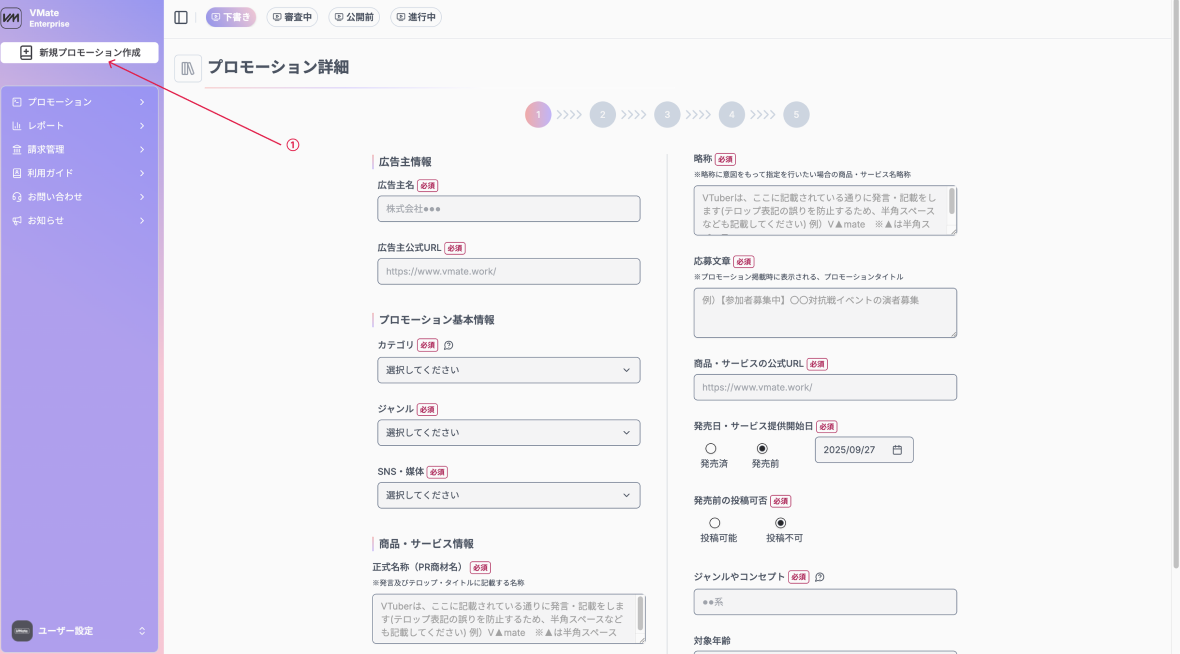Click the sidebar toggle panel icon

pos(181,17)
